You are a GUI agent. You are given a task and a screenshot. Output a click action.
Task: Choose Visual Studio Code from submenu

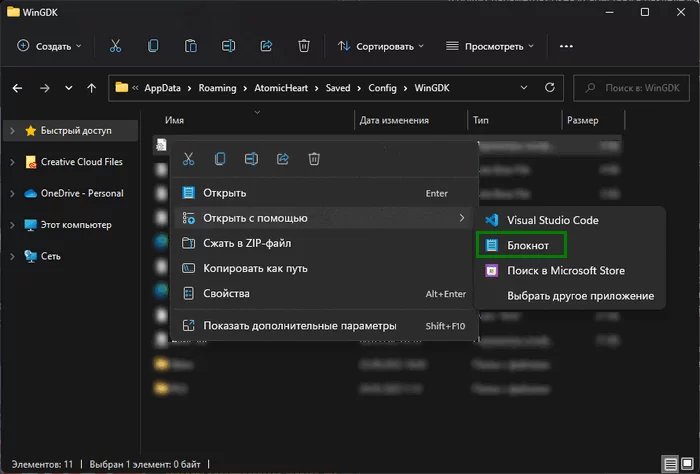[x=555, y=219]
